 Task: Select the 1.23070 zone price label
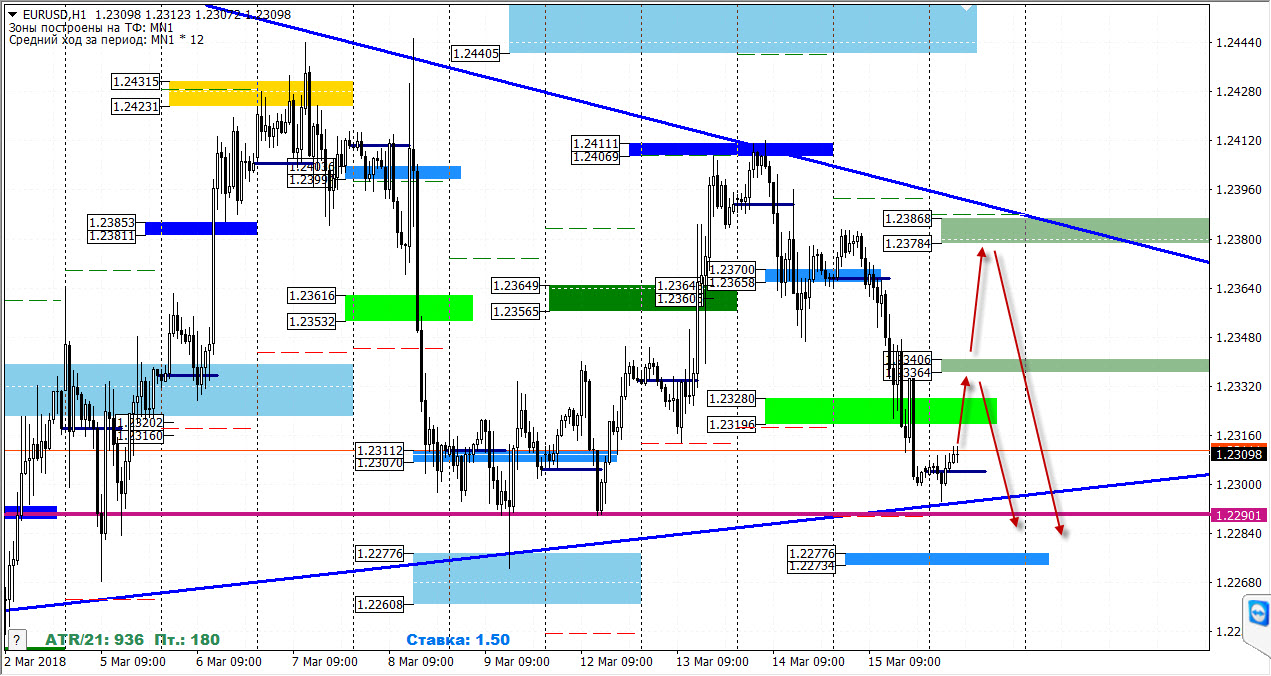(x=380, y=463)
